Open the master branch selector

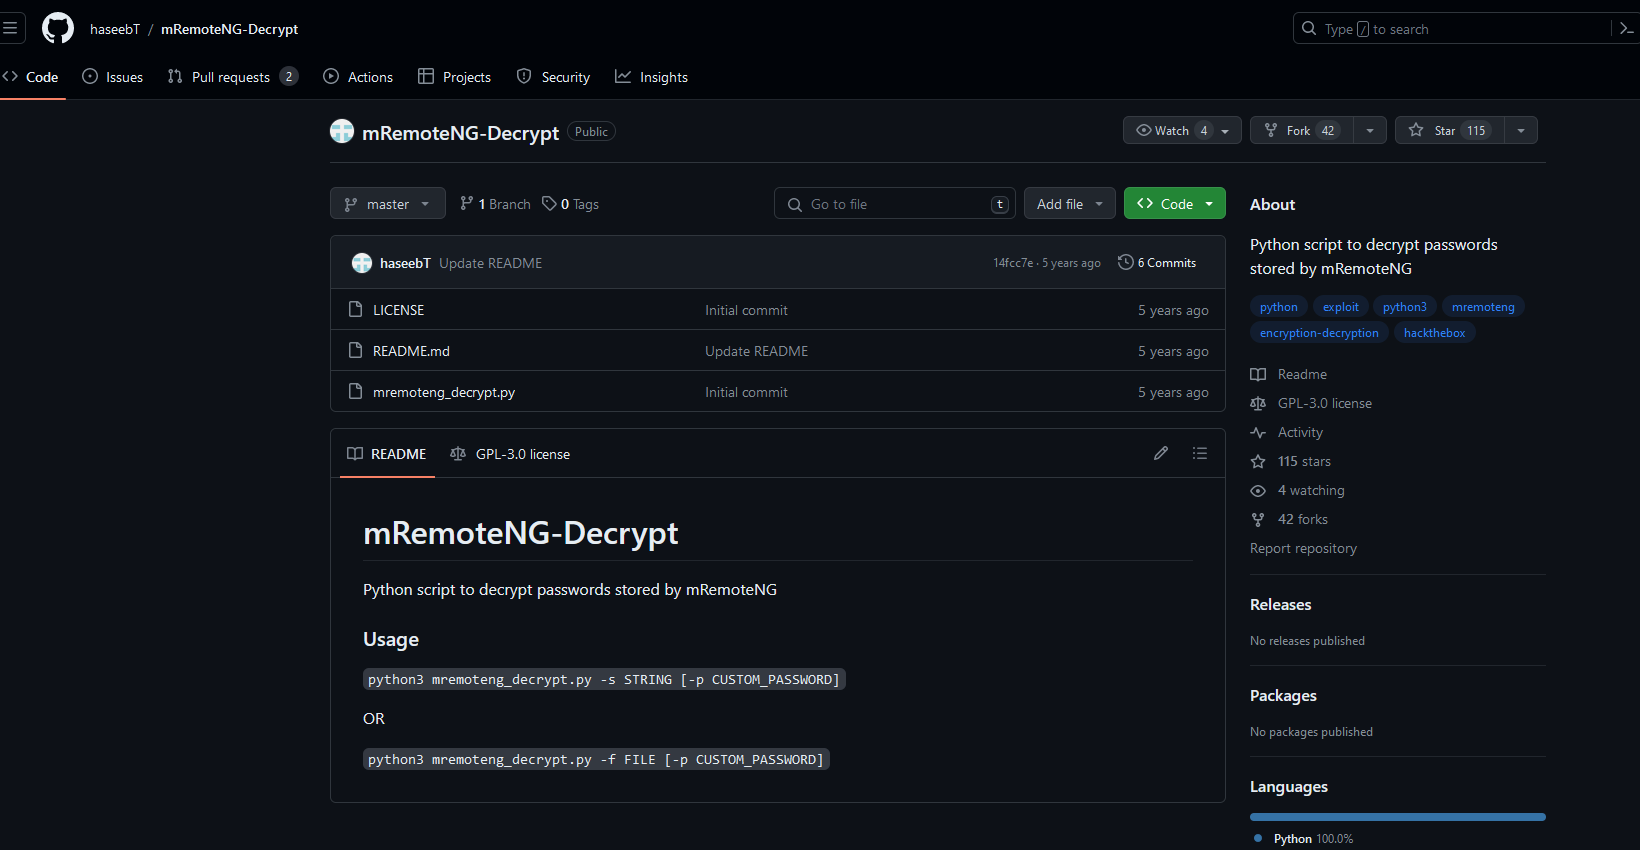click(388, 203)
